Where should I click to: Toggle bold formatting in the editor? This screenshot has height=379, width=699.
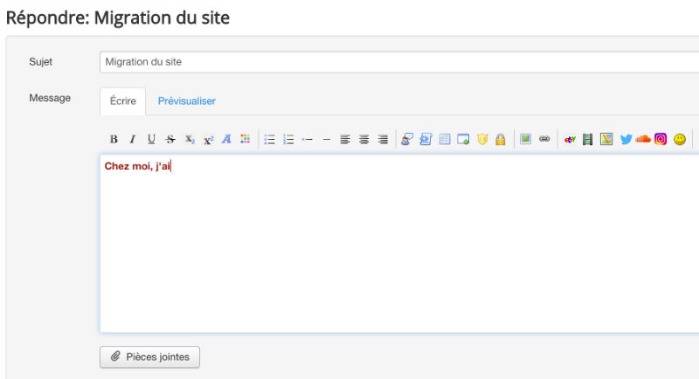pyautogui.click(x=114, y=139)
